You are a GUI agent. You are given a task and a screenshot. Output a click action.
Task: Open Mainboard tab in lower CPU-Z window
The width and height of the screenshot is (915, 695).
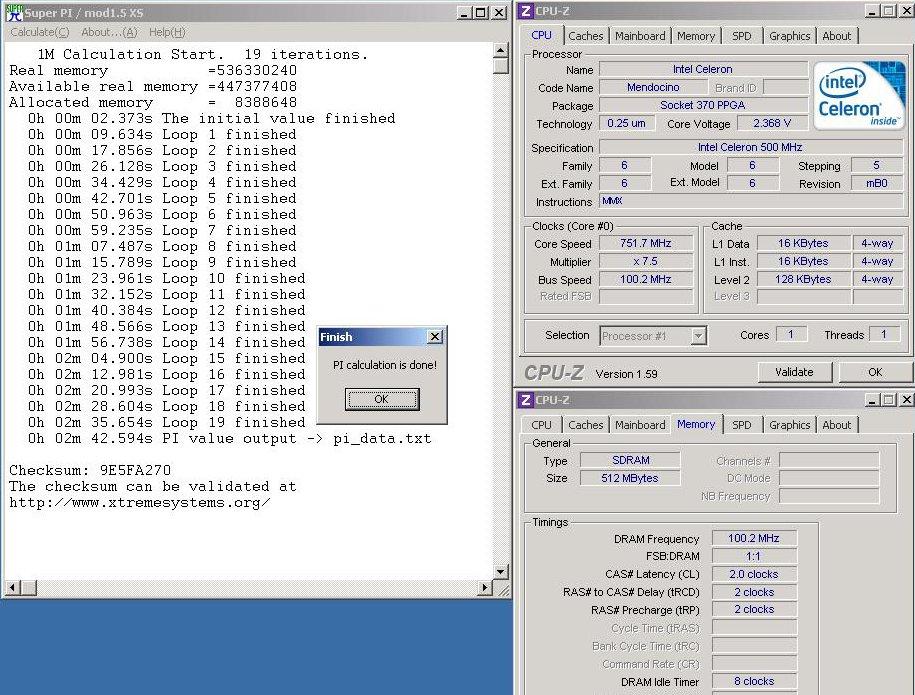[x=640, y=425]
